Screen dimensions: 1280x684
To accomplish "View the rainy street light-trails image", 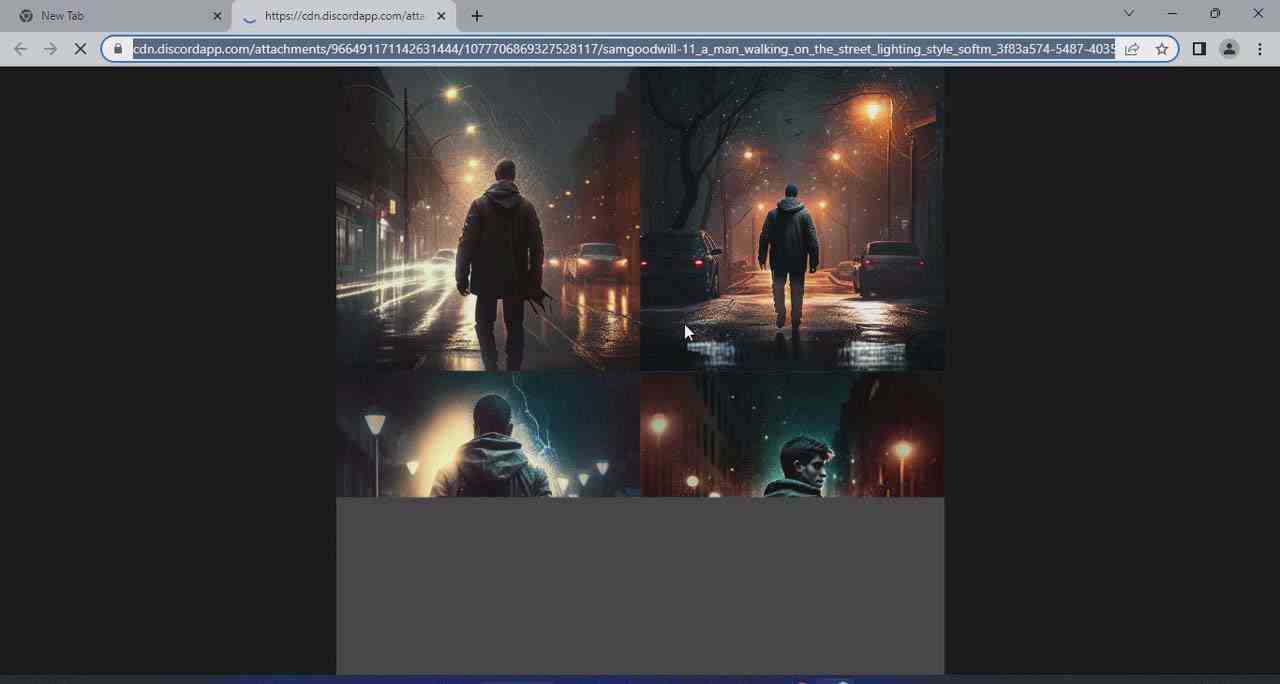I will click(x=487, y=220).
